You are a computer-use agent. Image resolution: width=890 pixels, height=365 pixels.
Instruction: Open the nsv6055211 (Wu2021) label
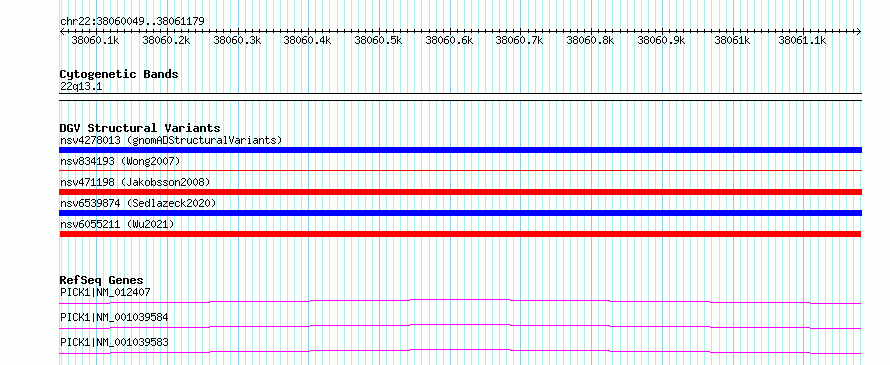pyautogui.click(x=117, y=224)
